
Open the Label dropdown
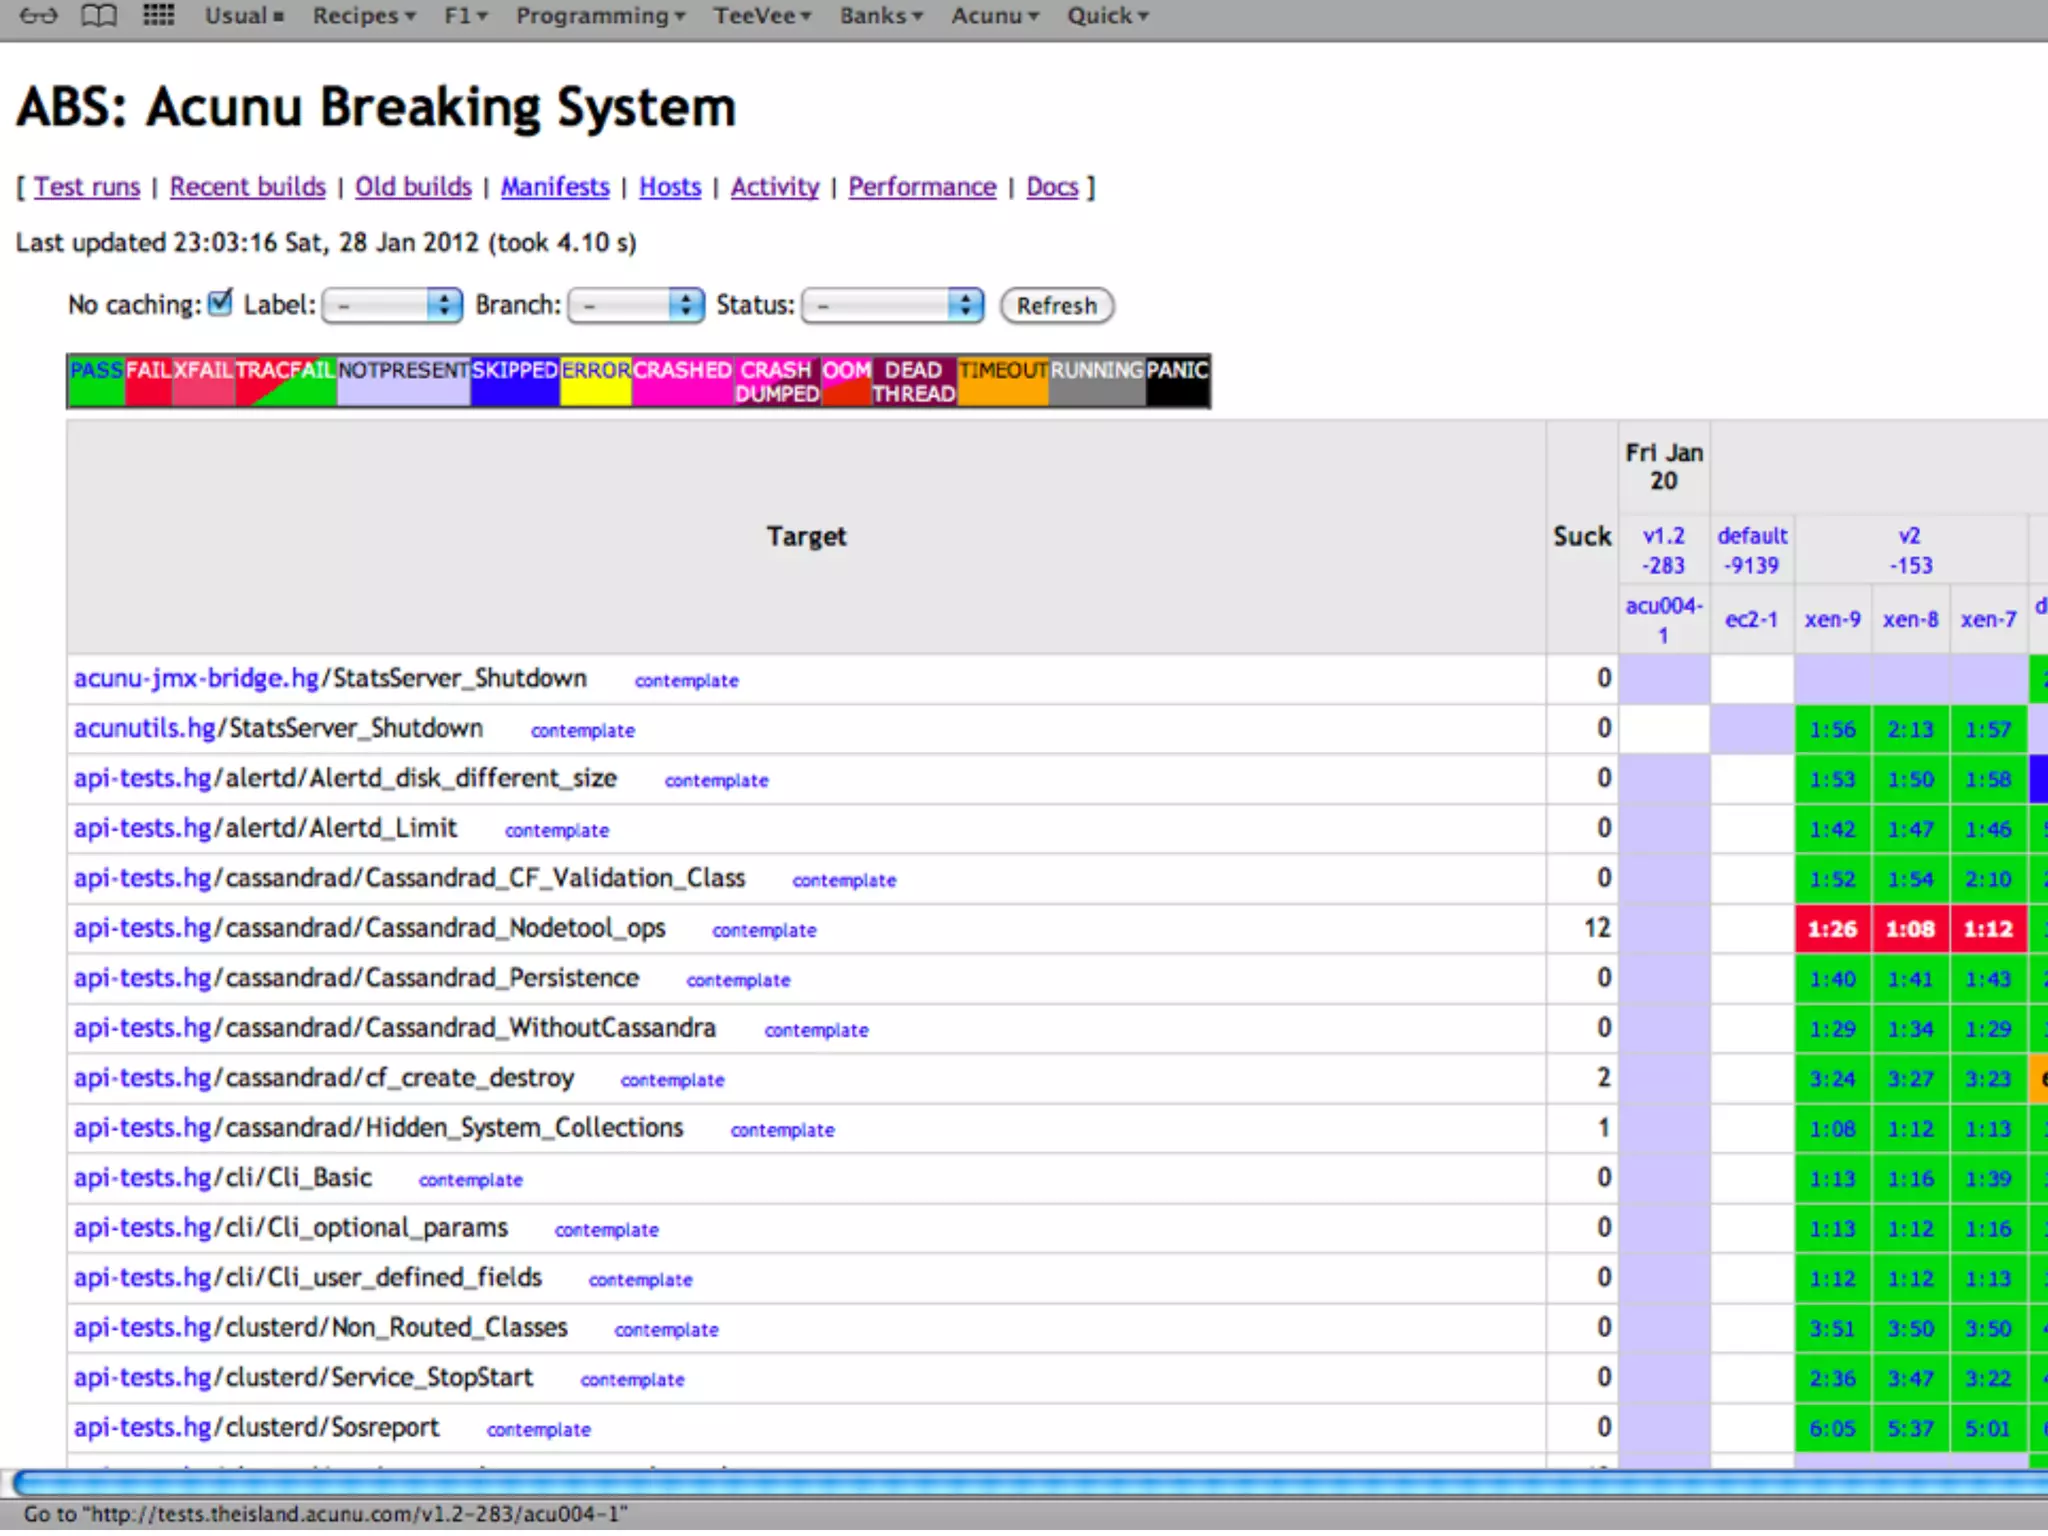[x=392, y=305]
